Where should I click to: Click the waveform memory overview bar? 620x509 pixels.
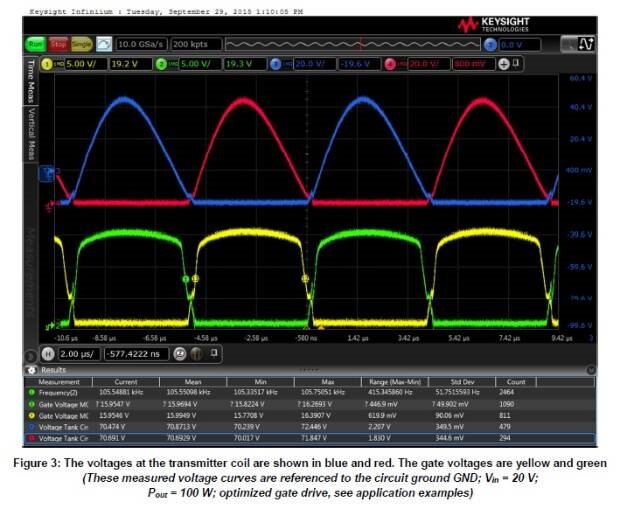352,44
